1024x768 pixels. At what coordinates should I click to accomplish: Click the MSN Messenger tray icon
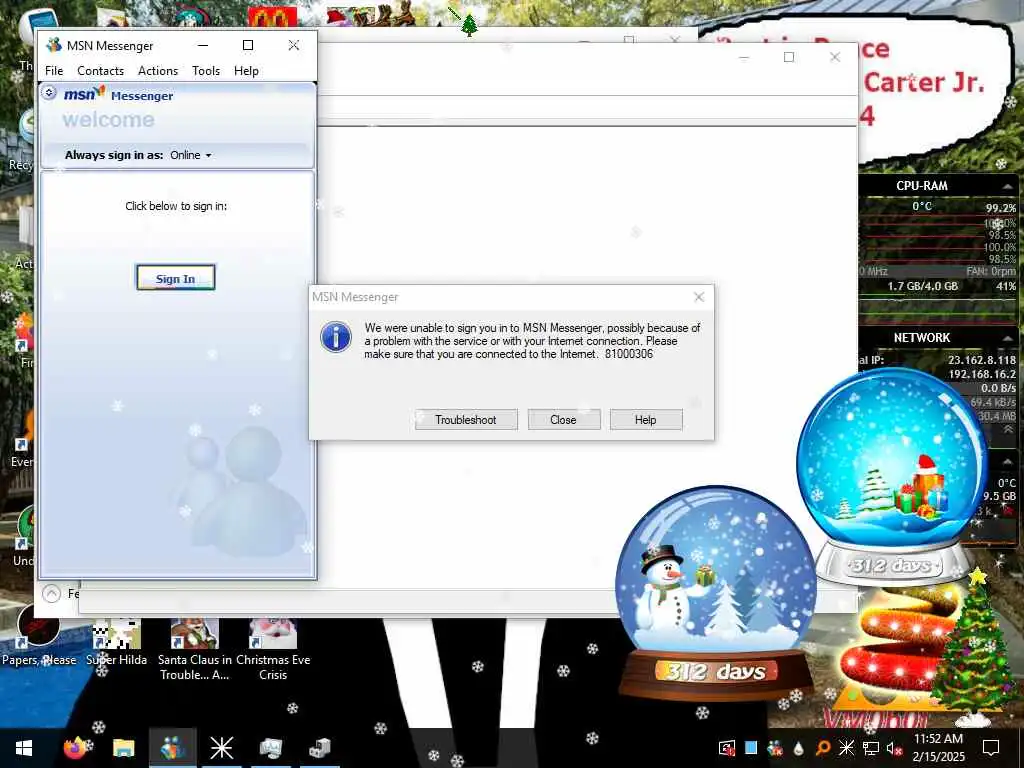775,748
